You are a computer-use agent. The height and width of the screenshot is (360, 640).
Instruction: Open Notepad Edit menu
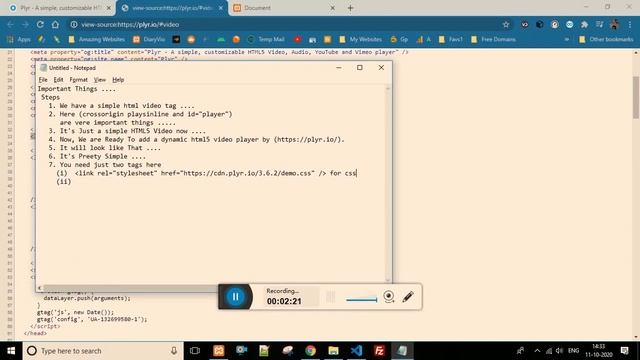(58, 80)
